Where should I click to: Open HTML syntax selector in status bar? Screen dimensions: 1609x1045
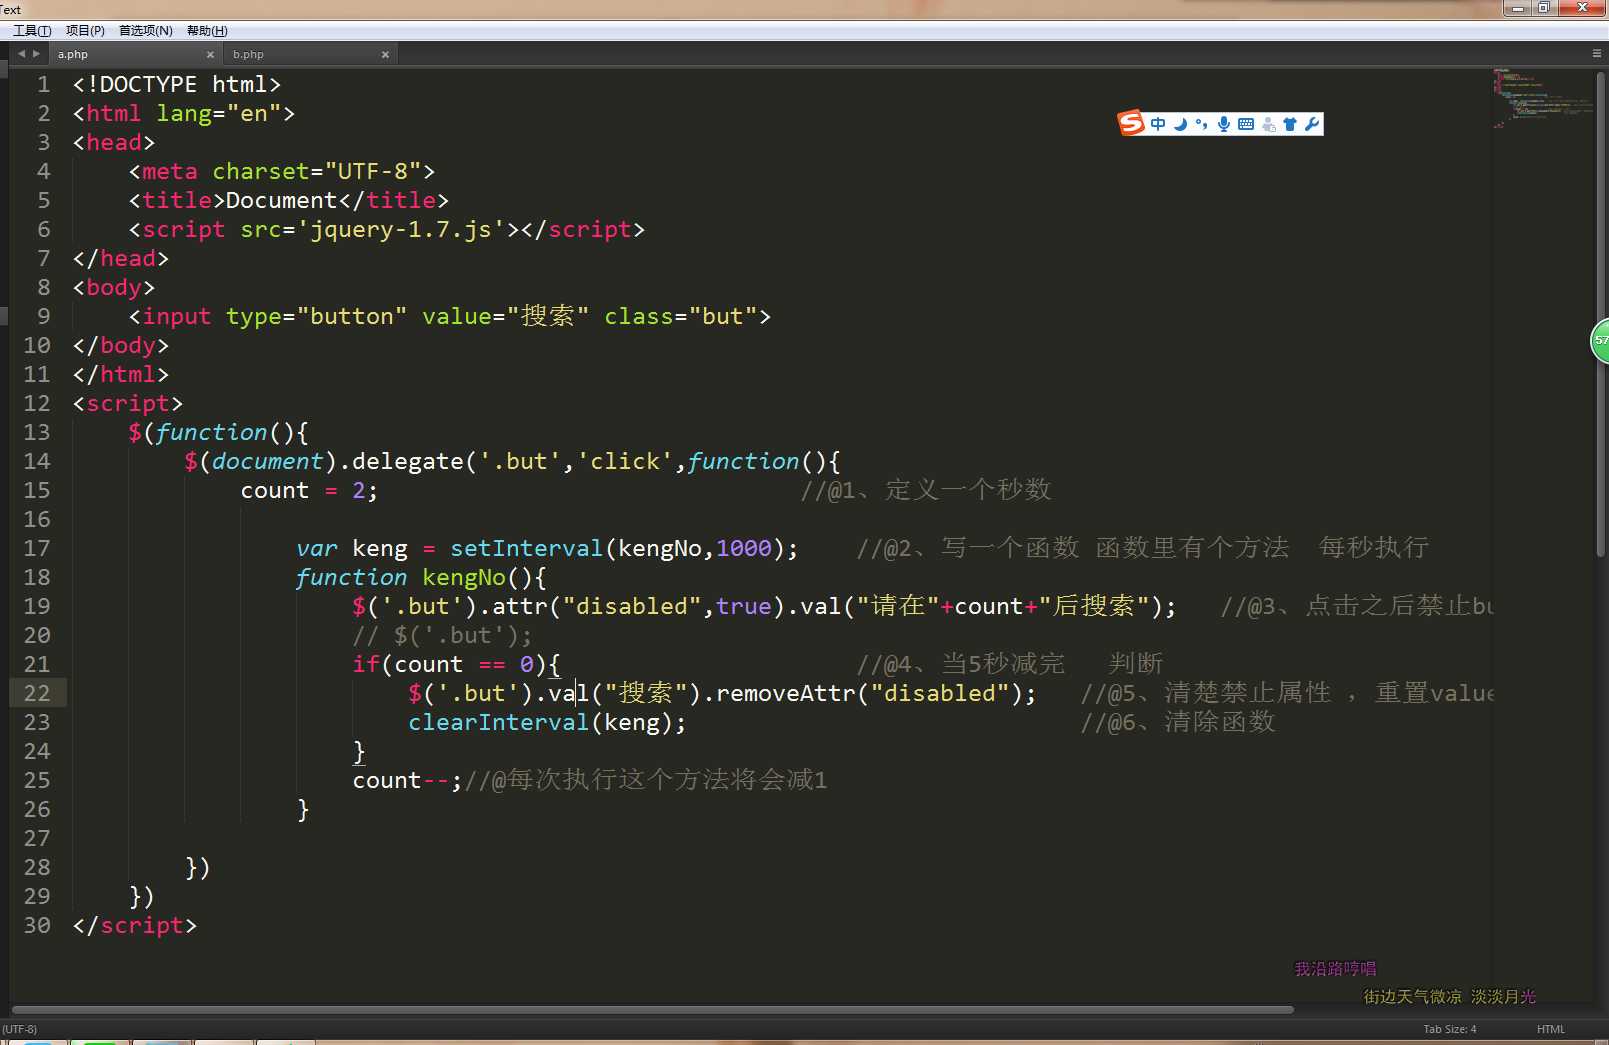click(1551, 1029)
